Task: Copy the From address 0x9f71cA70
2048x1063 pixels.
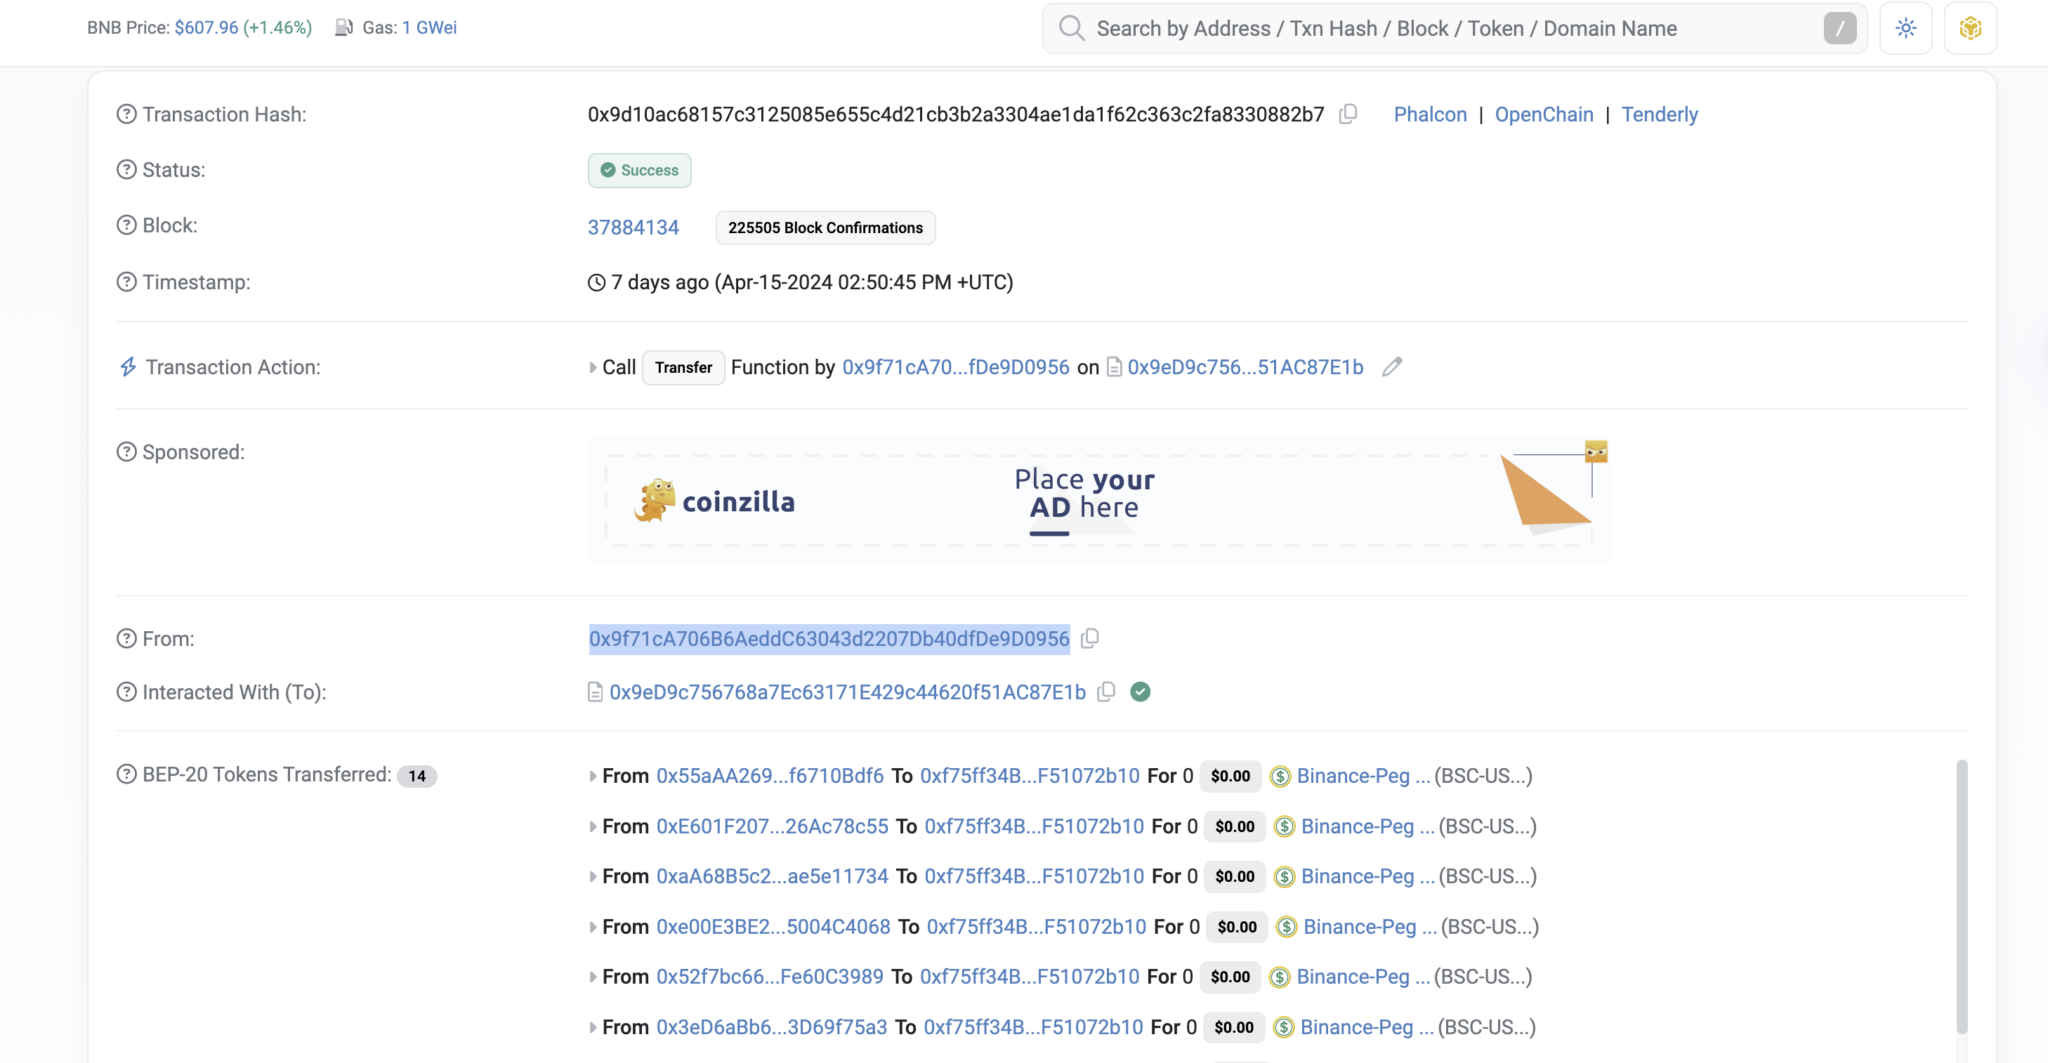Action: 1090,638
